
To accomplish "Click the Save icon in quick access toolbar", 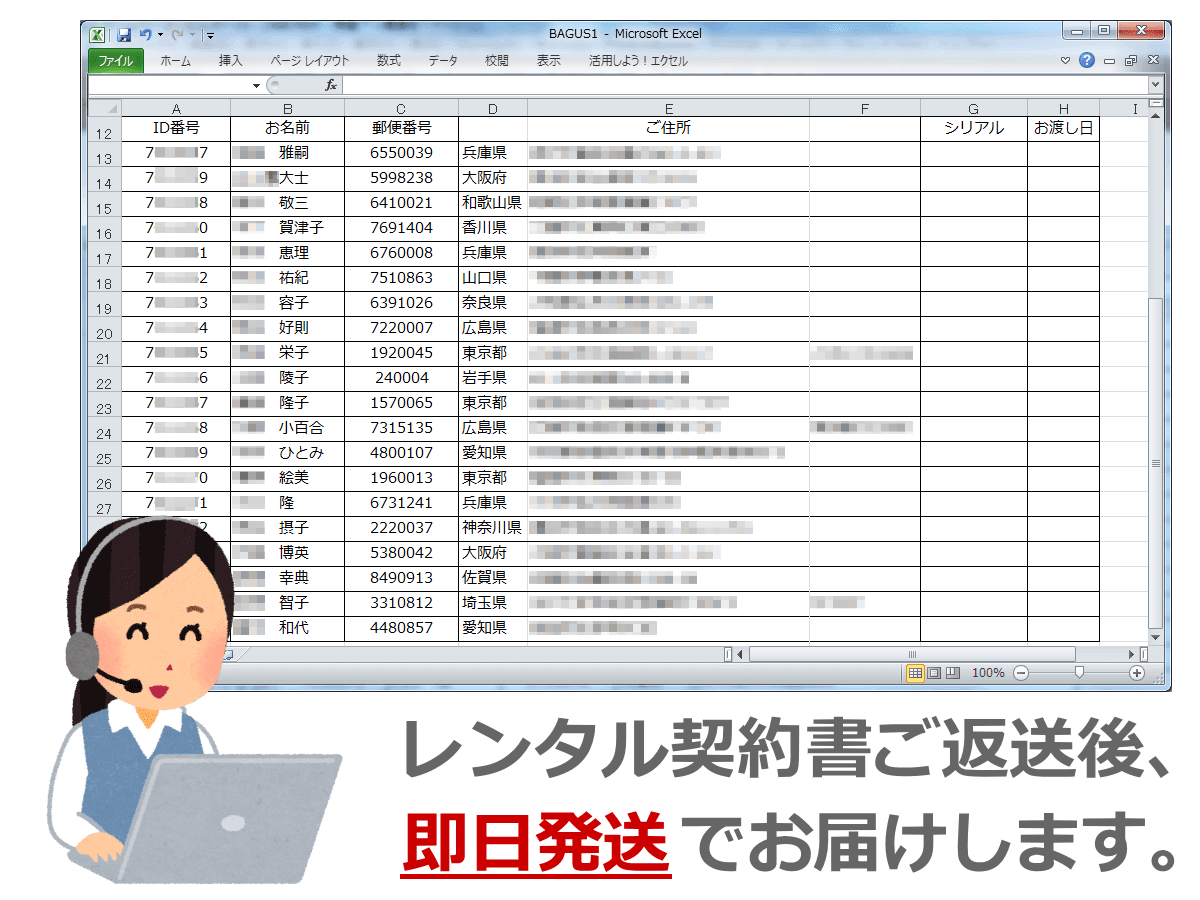I will pos(124,34).
